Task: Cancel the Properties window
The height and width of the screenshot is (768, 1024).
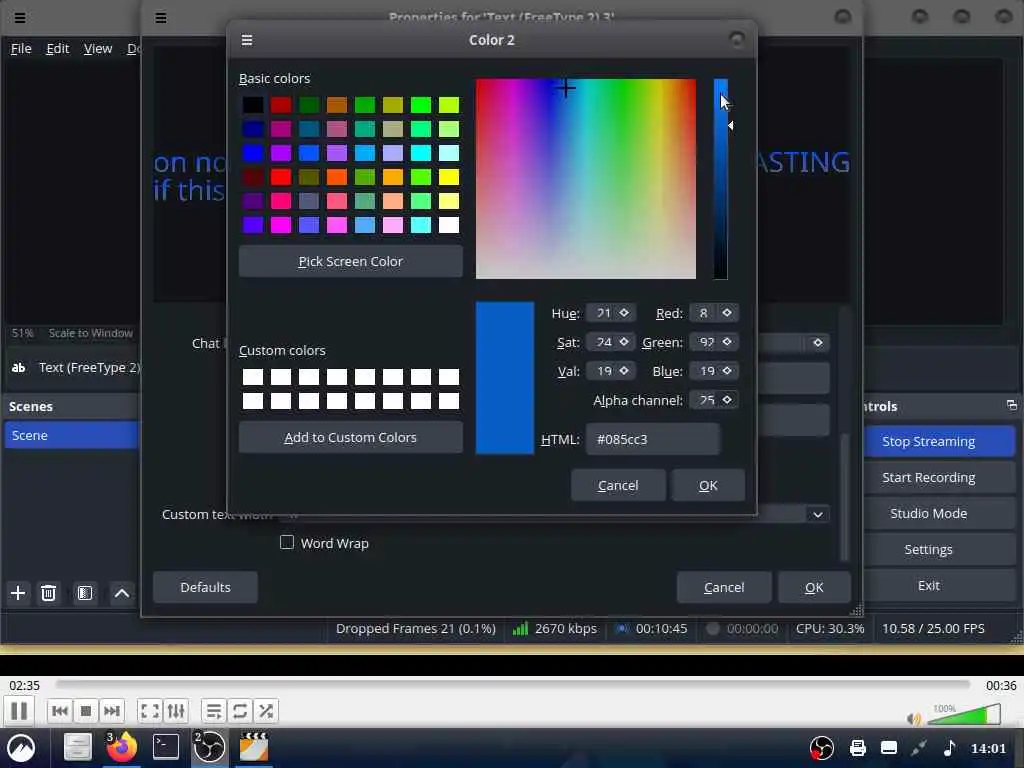Action: pos(724,587)
